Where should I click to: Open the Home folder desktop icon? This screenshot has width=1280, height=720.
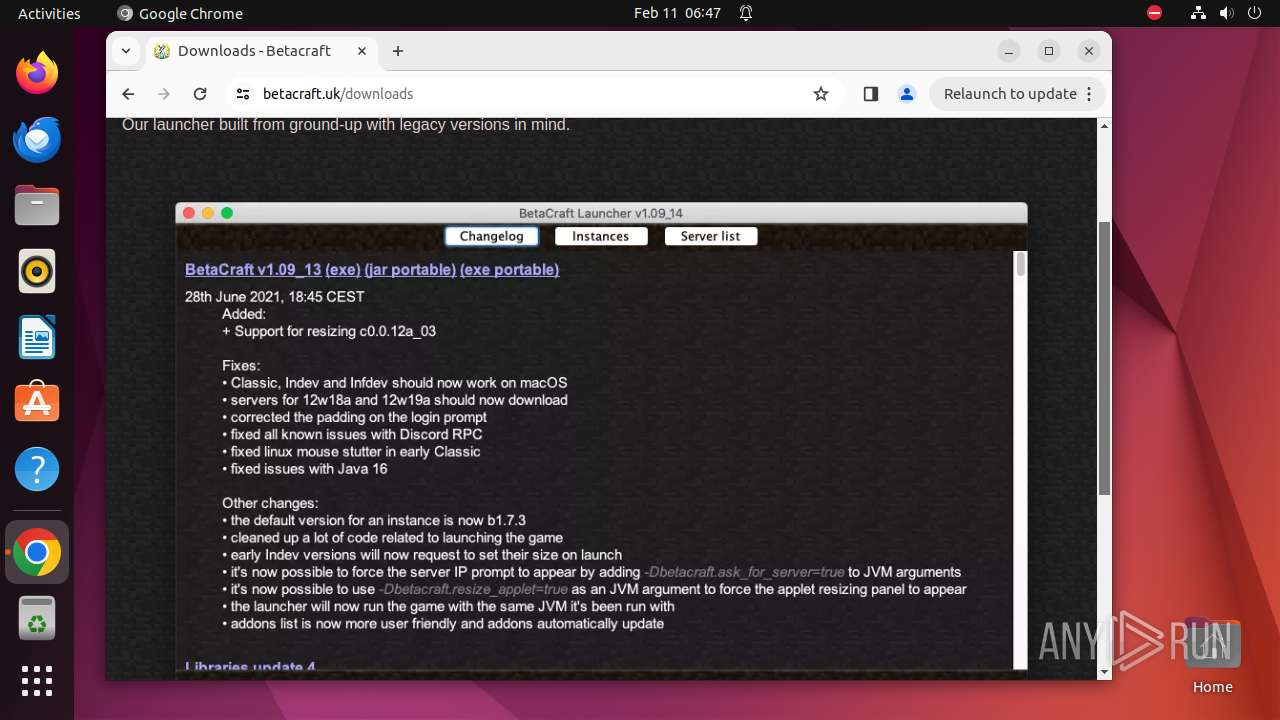(1212, 656)
